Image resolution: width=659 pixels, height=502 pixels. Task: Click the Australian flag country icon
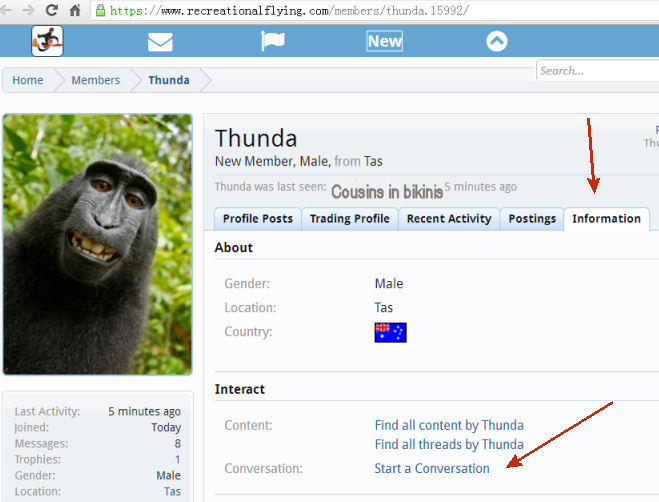[390, 333]
